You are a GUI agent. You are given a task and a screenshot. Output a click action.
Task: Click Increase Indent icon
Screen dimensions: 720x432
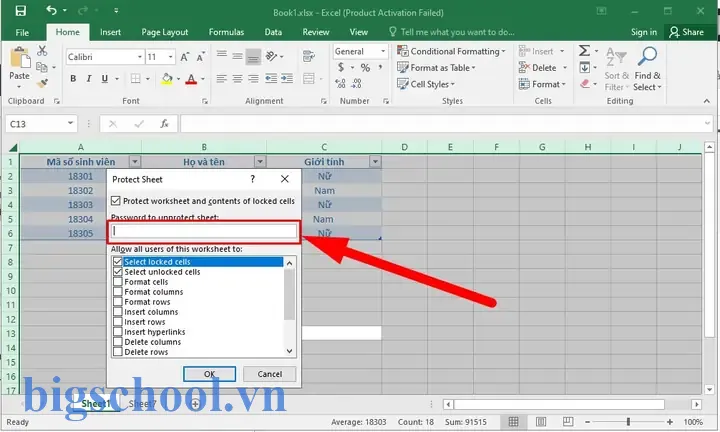[287, 79]
